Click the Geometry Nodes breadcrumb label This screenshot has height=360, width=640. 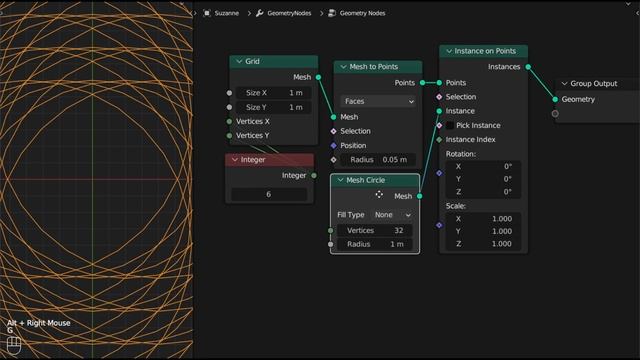click(x=362, y=13)
